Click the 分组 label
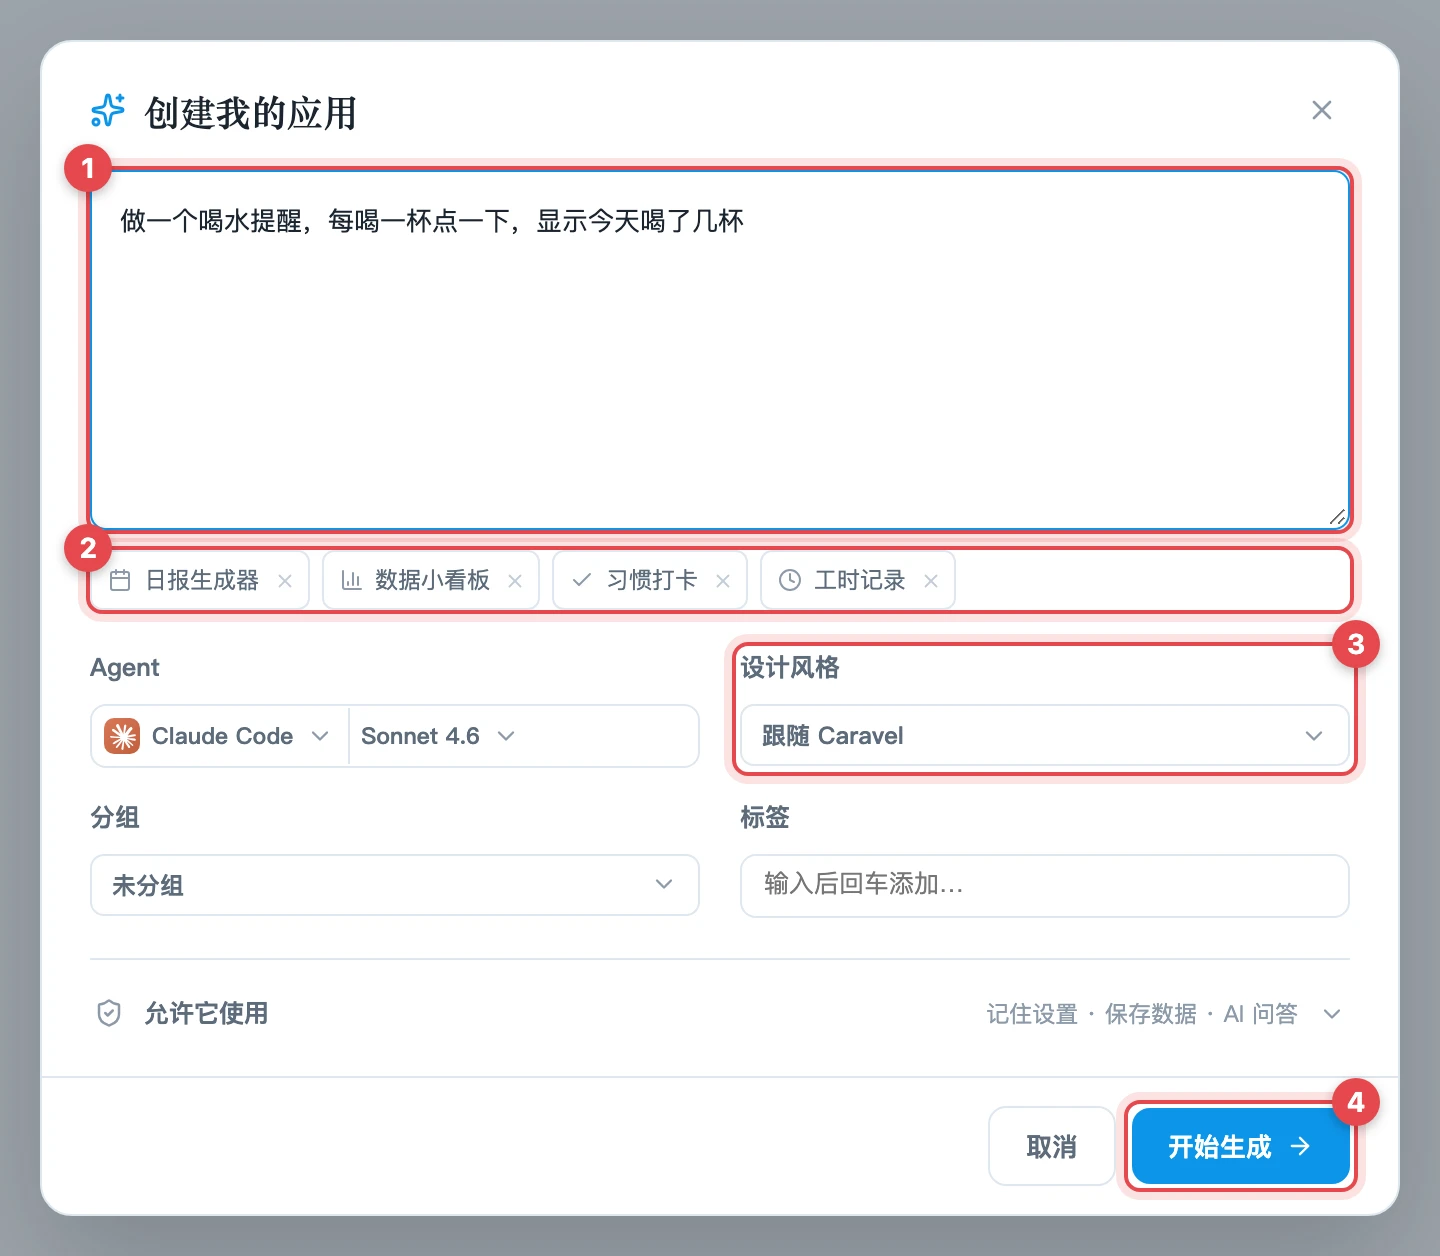The height and width of the screenshot is (1256, 1440). click(115, 817)
